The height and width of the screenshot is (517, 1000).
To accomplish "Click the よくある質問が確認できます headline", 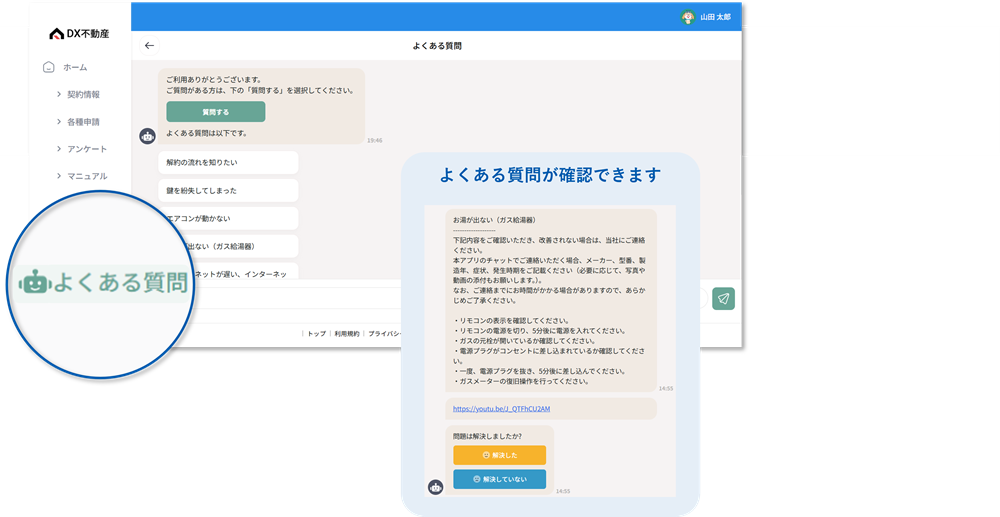I will 550,175.
